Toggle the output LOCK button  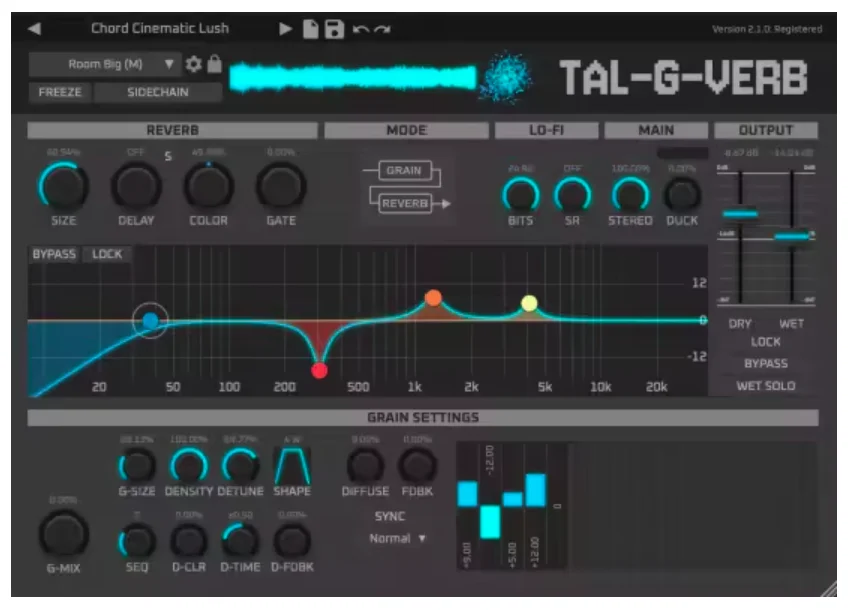(x=765, y=342)
